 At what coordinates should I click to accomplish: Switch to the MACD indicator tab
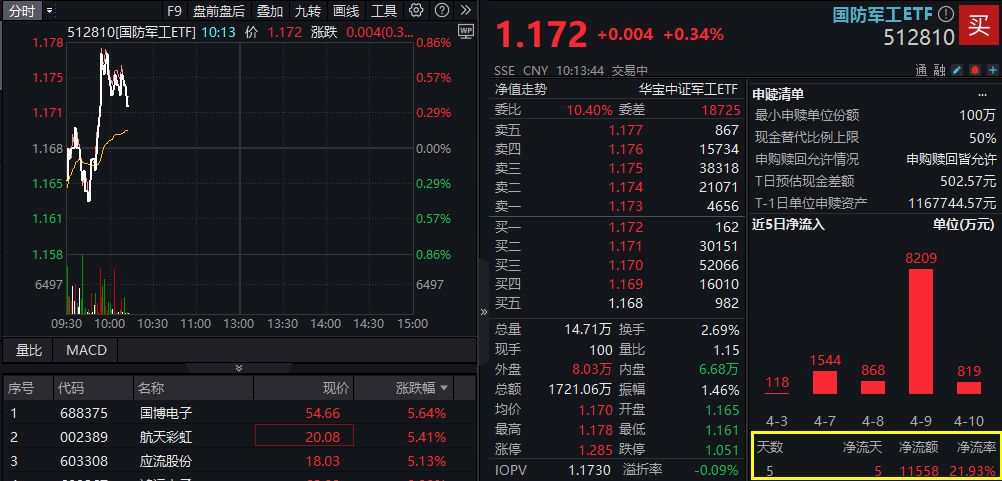coord(86,350)
